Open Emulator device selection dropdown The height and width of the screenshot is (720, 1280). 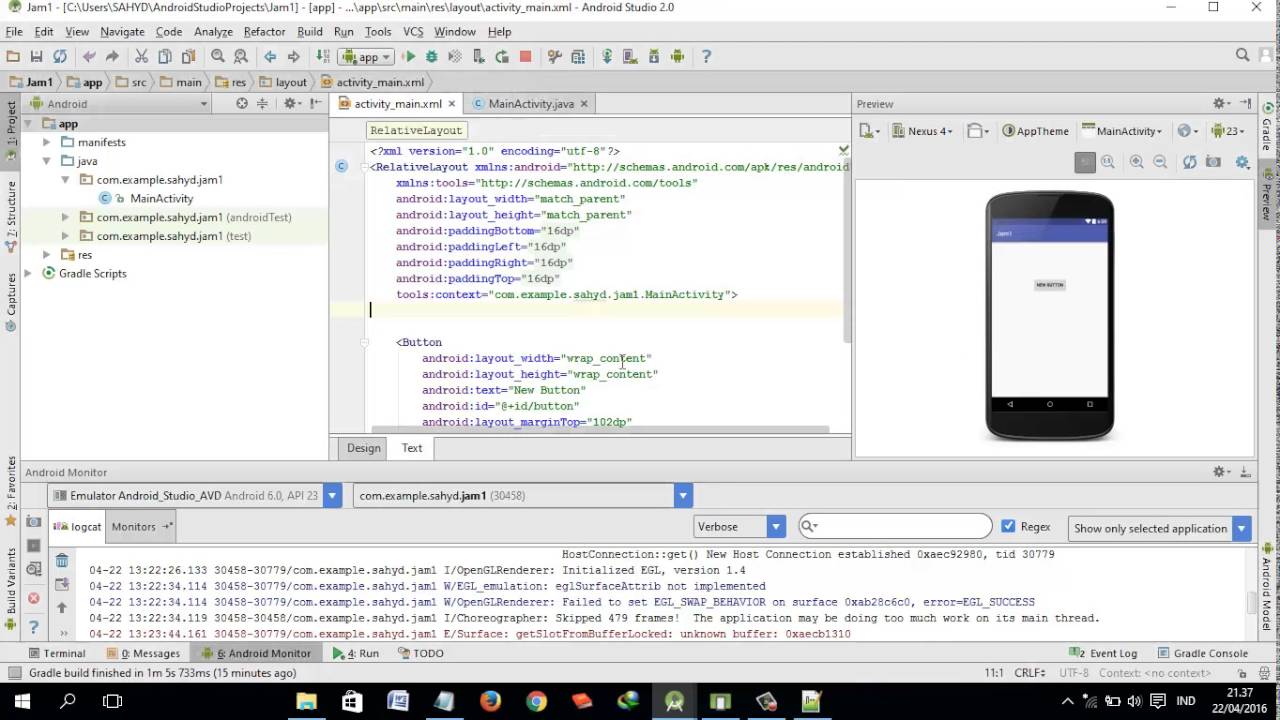[x=197, y=495]
